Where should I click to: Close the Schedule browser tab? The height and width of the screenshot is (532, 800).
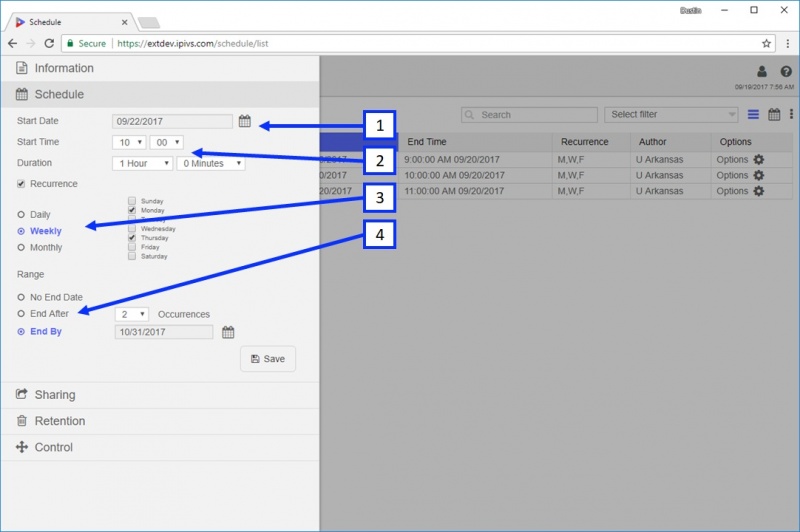124,22
